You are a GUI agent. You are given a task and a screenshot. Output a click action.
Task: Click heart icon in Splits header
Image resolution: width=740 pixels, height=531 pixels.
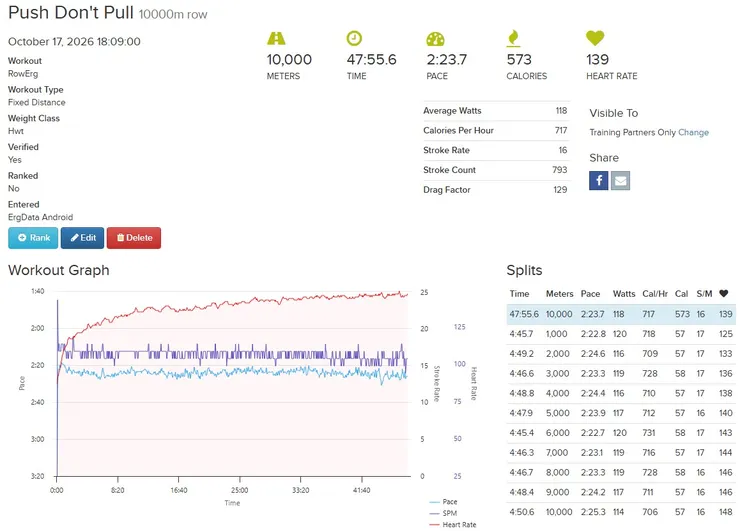tap(723, 294)
